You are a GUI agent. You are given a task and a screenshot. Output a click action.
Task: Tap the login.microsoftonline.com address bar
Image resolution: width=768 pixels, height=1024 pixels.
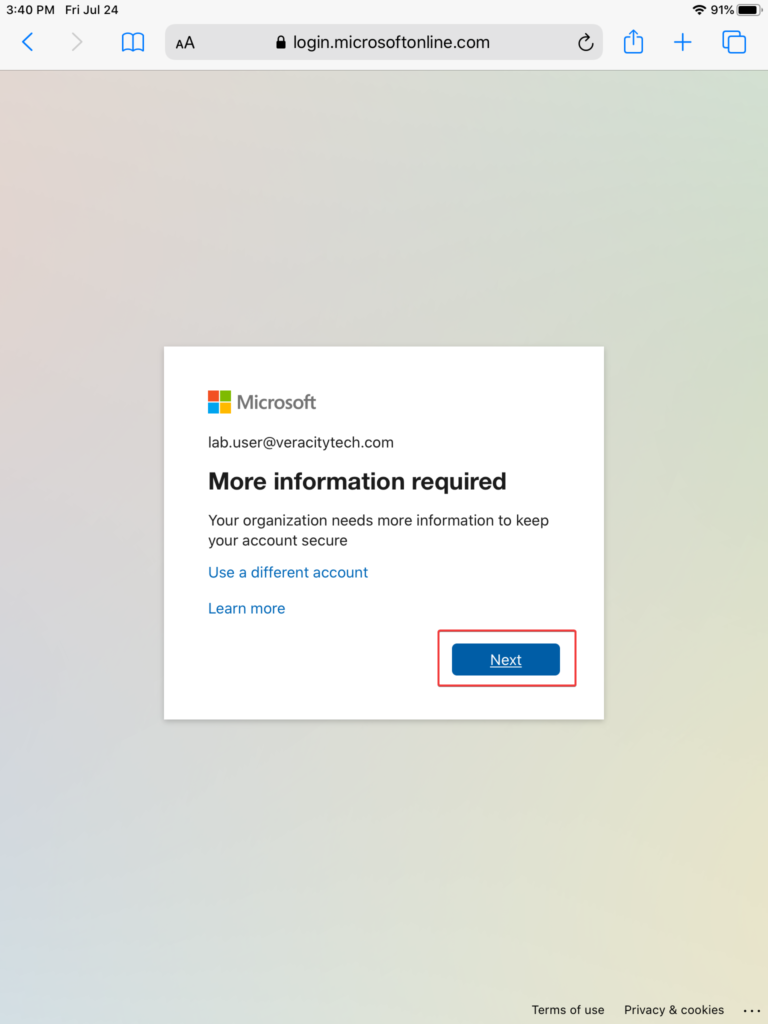pyautogui.click(x=391, y=42)
